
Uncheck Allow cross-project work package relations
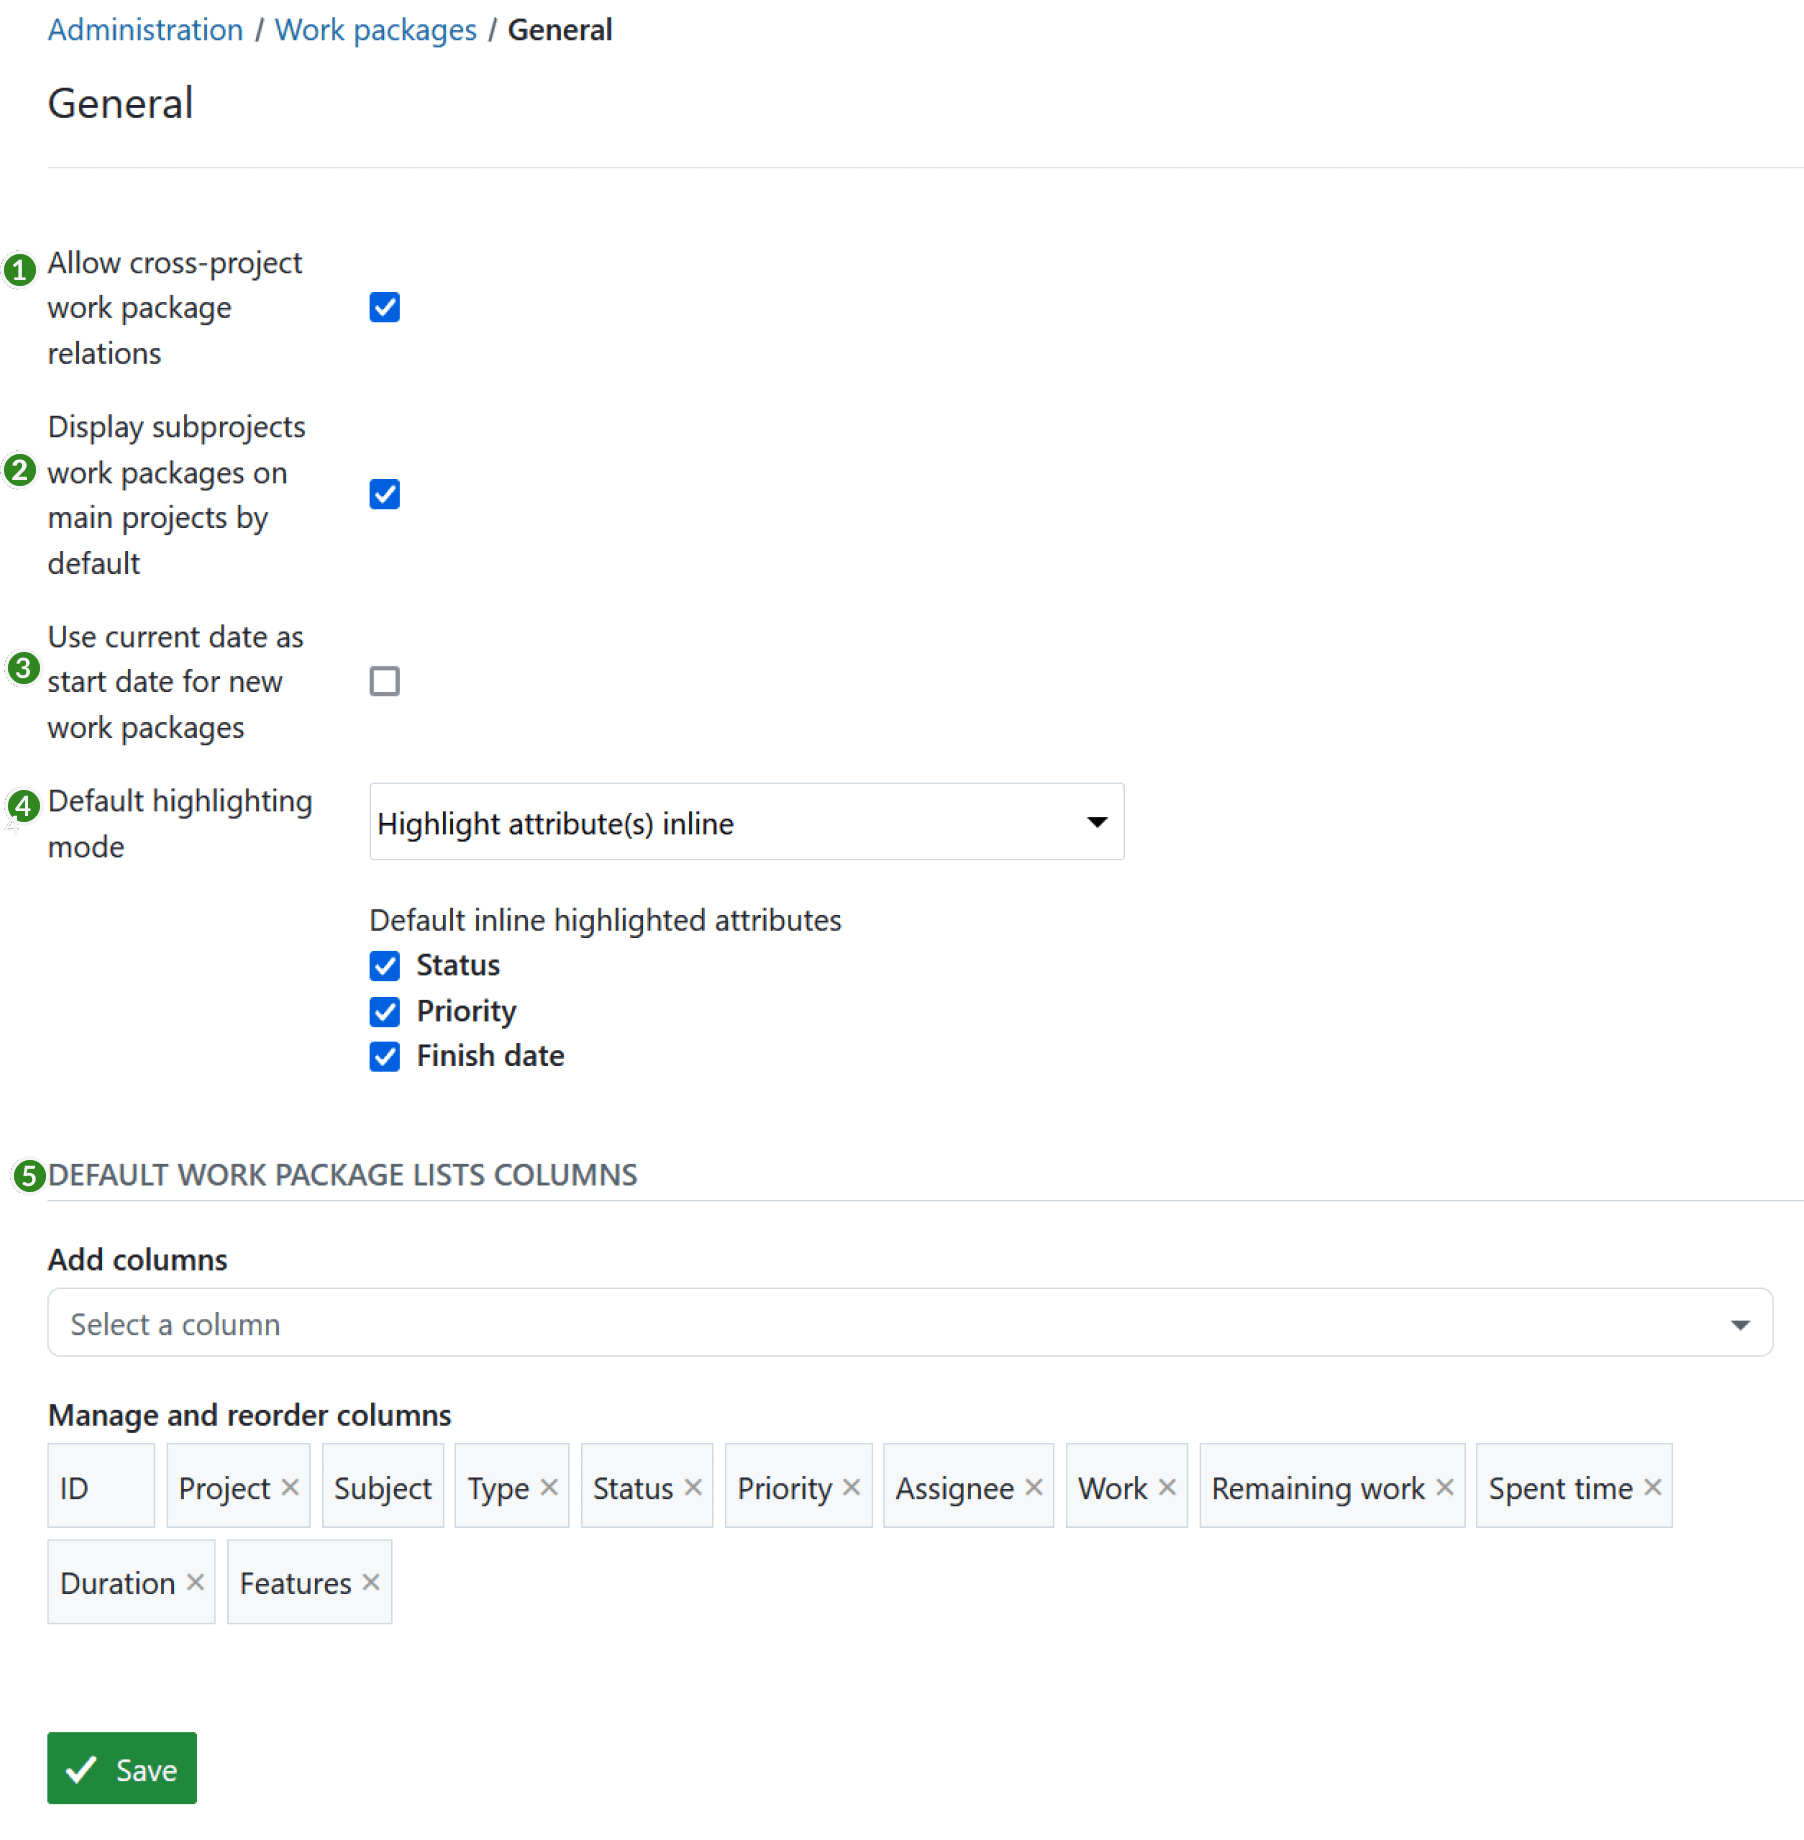tap(384, 307)
